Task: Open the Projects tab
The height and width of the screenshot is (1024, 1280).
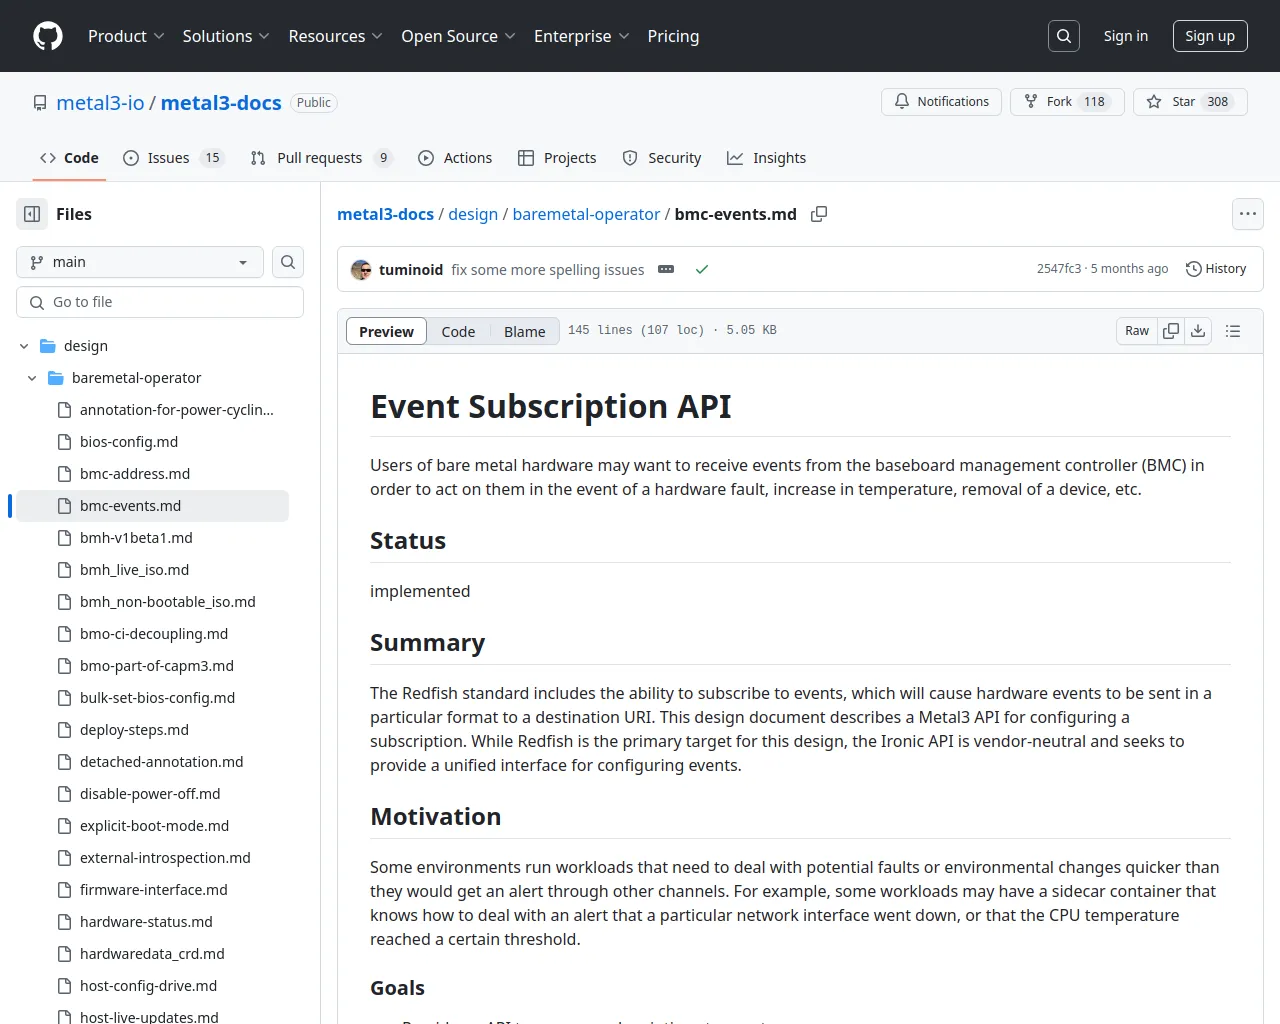Action: 557,158
